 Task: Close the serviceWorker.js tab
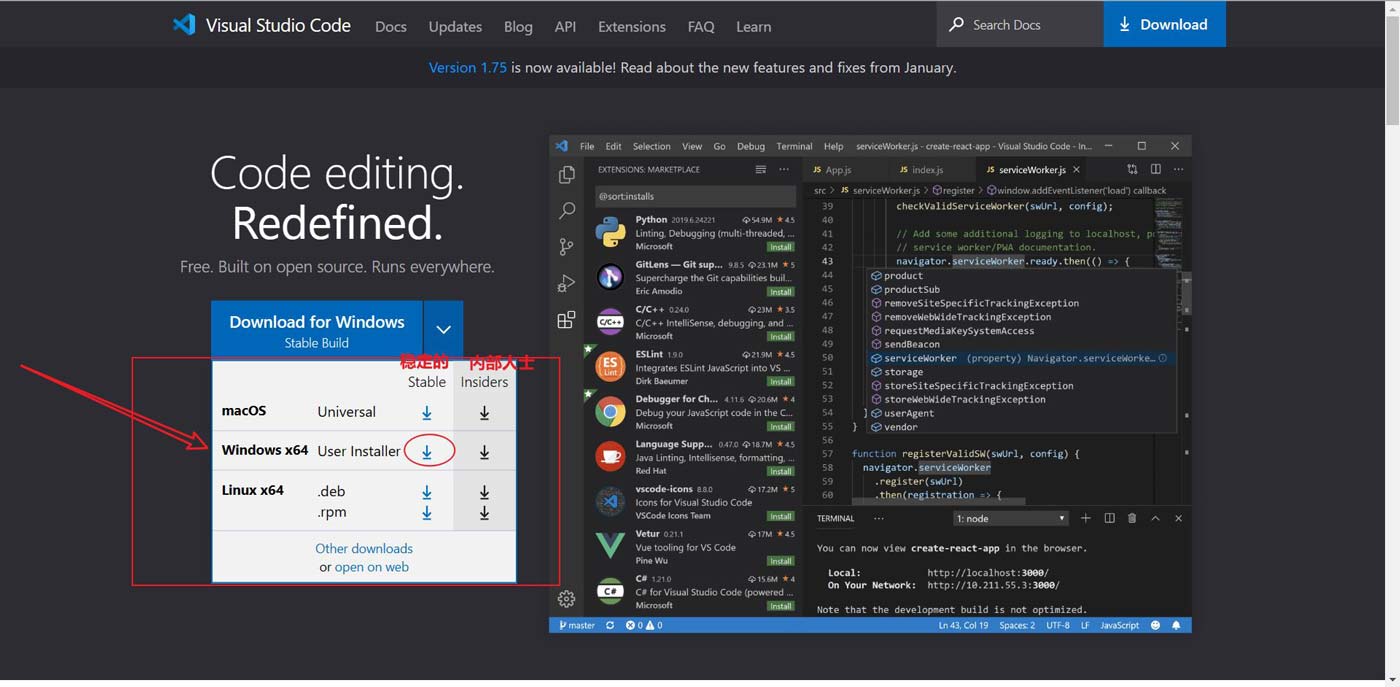(1076, 170)
